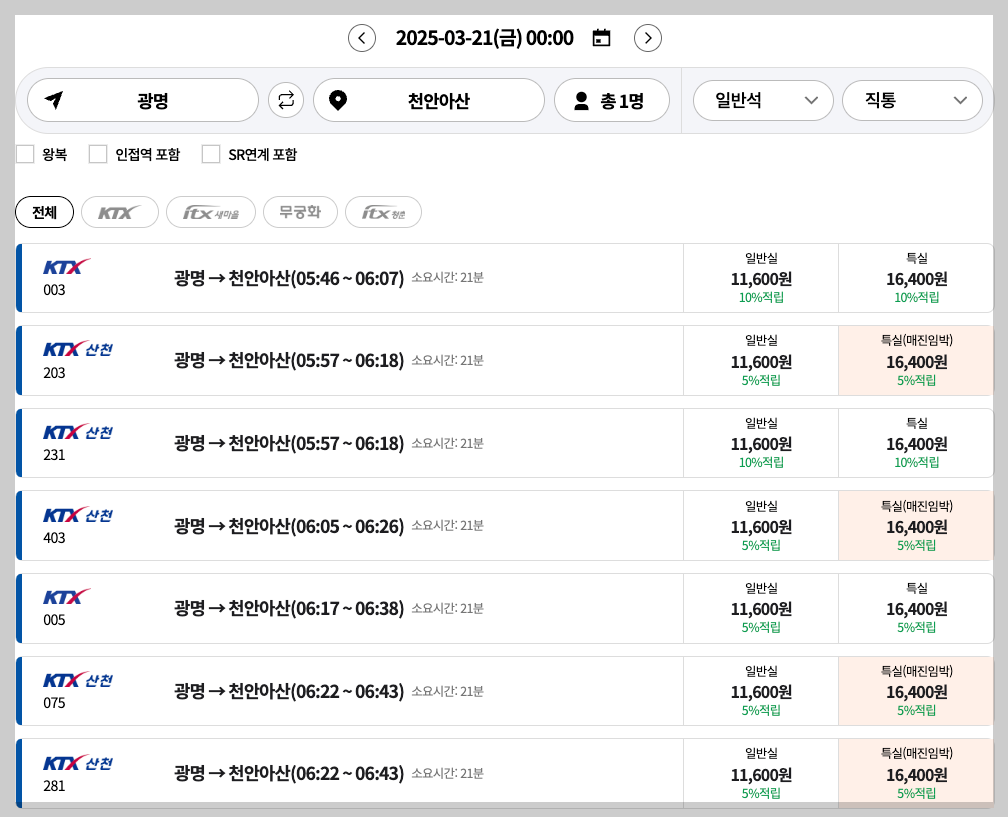Check the 인접역 포함 option
The image size is (1008, 817).
(97, 154)
